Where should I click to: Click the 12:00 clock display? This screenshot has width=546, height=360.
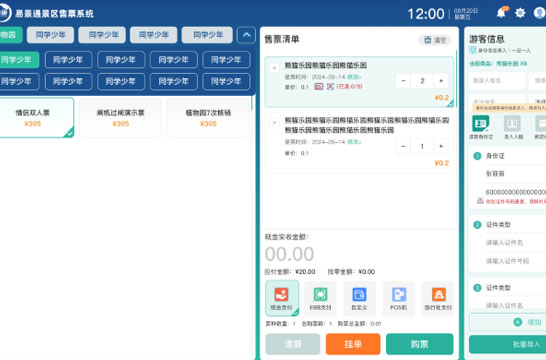coord(426,14)
